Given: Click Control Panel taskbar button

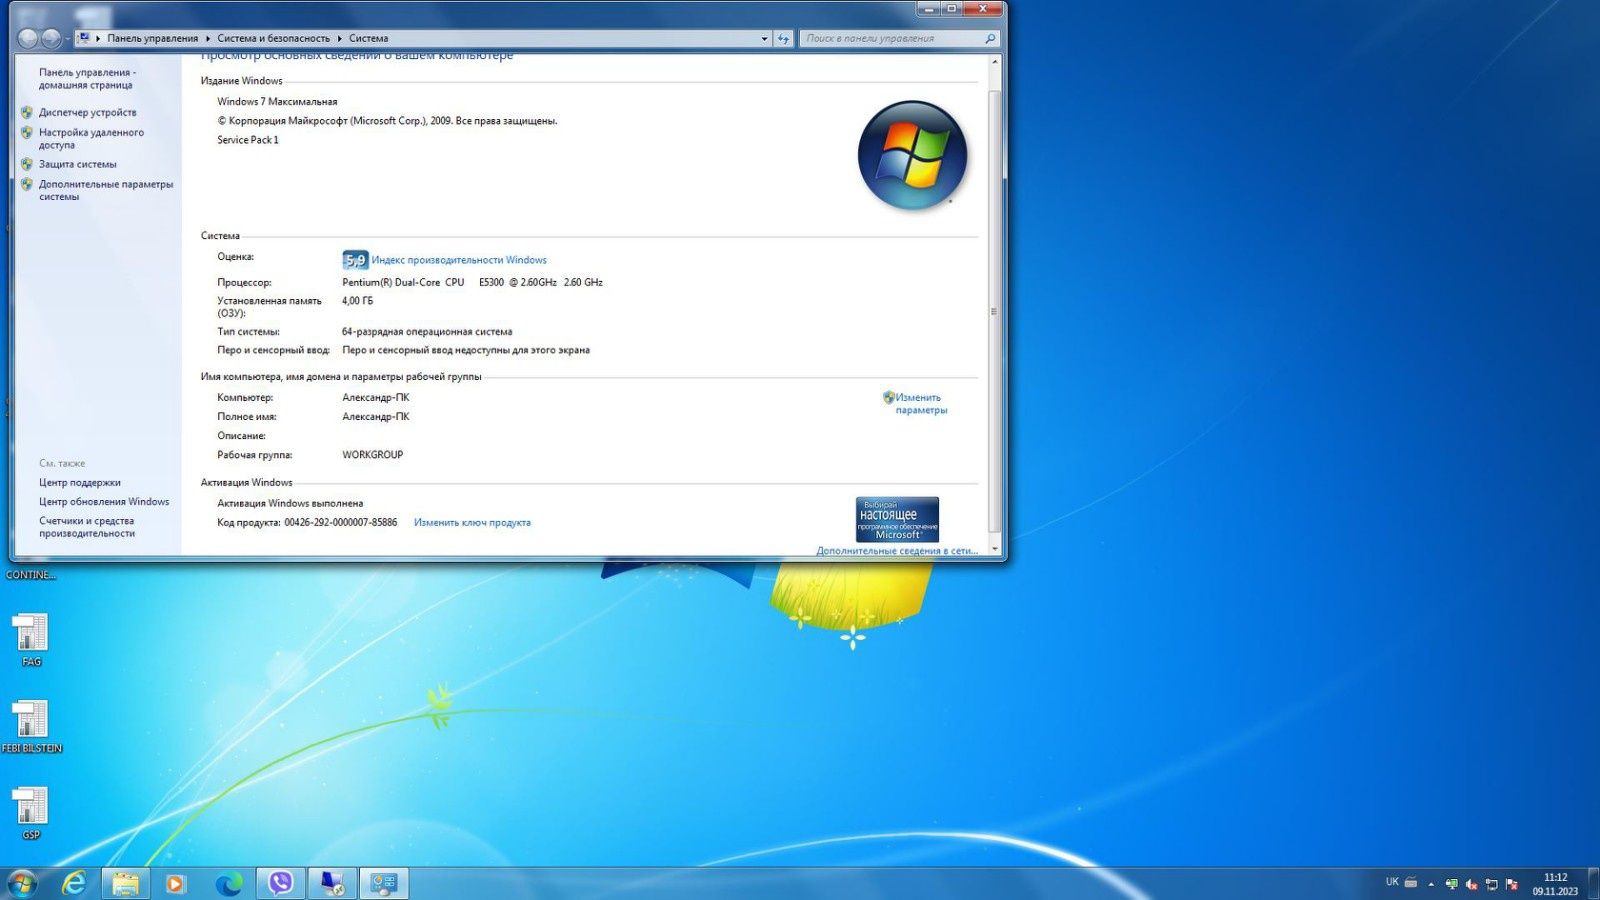Looking at the screenshot, I should click(384, 883).
